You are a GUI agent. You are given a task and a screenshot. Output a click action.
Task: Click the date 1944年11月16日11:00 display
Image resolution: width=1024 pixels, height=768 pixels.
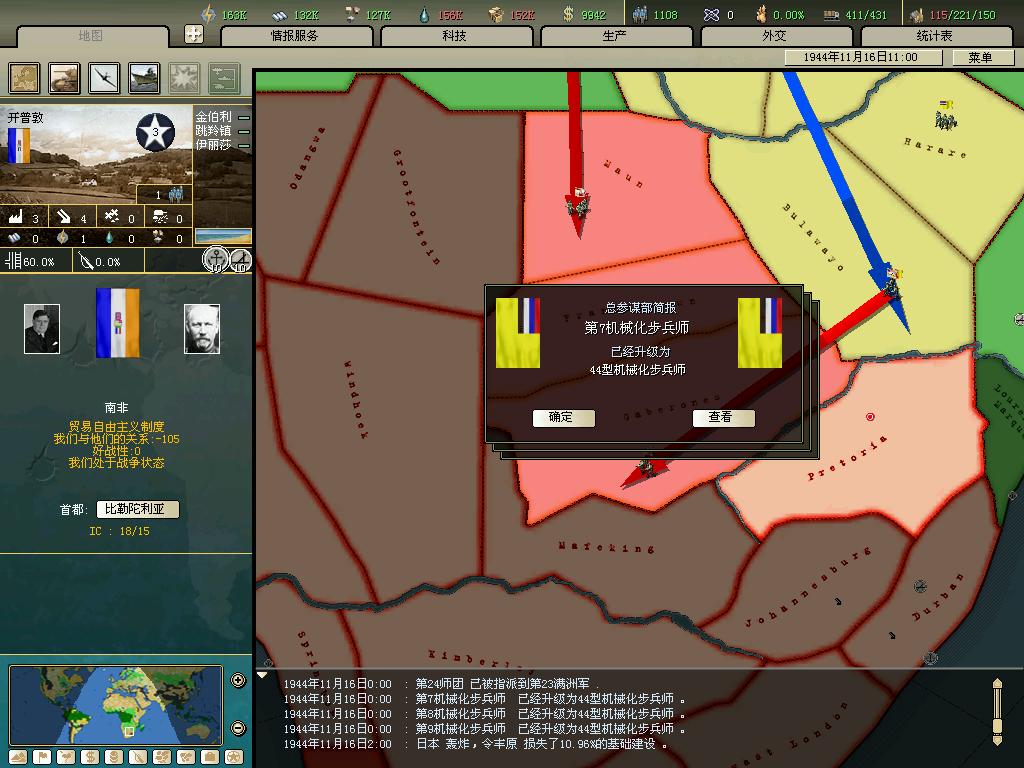(863, 57)
